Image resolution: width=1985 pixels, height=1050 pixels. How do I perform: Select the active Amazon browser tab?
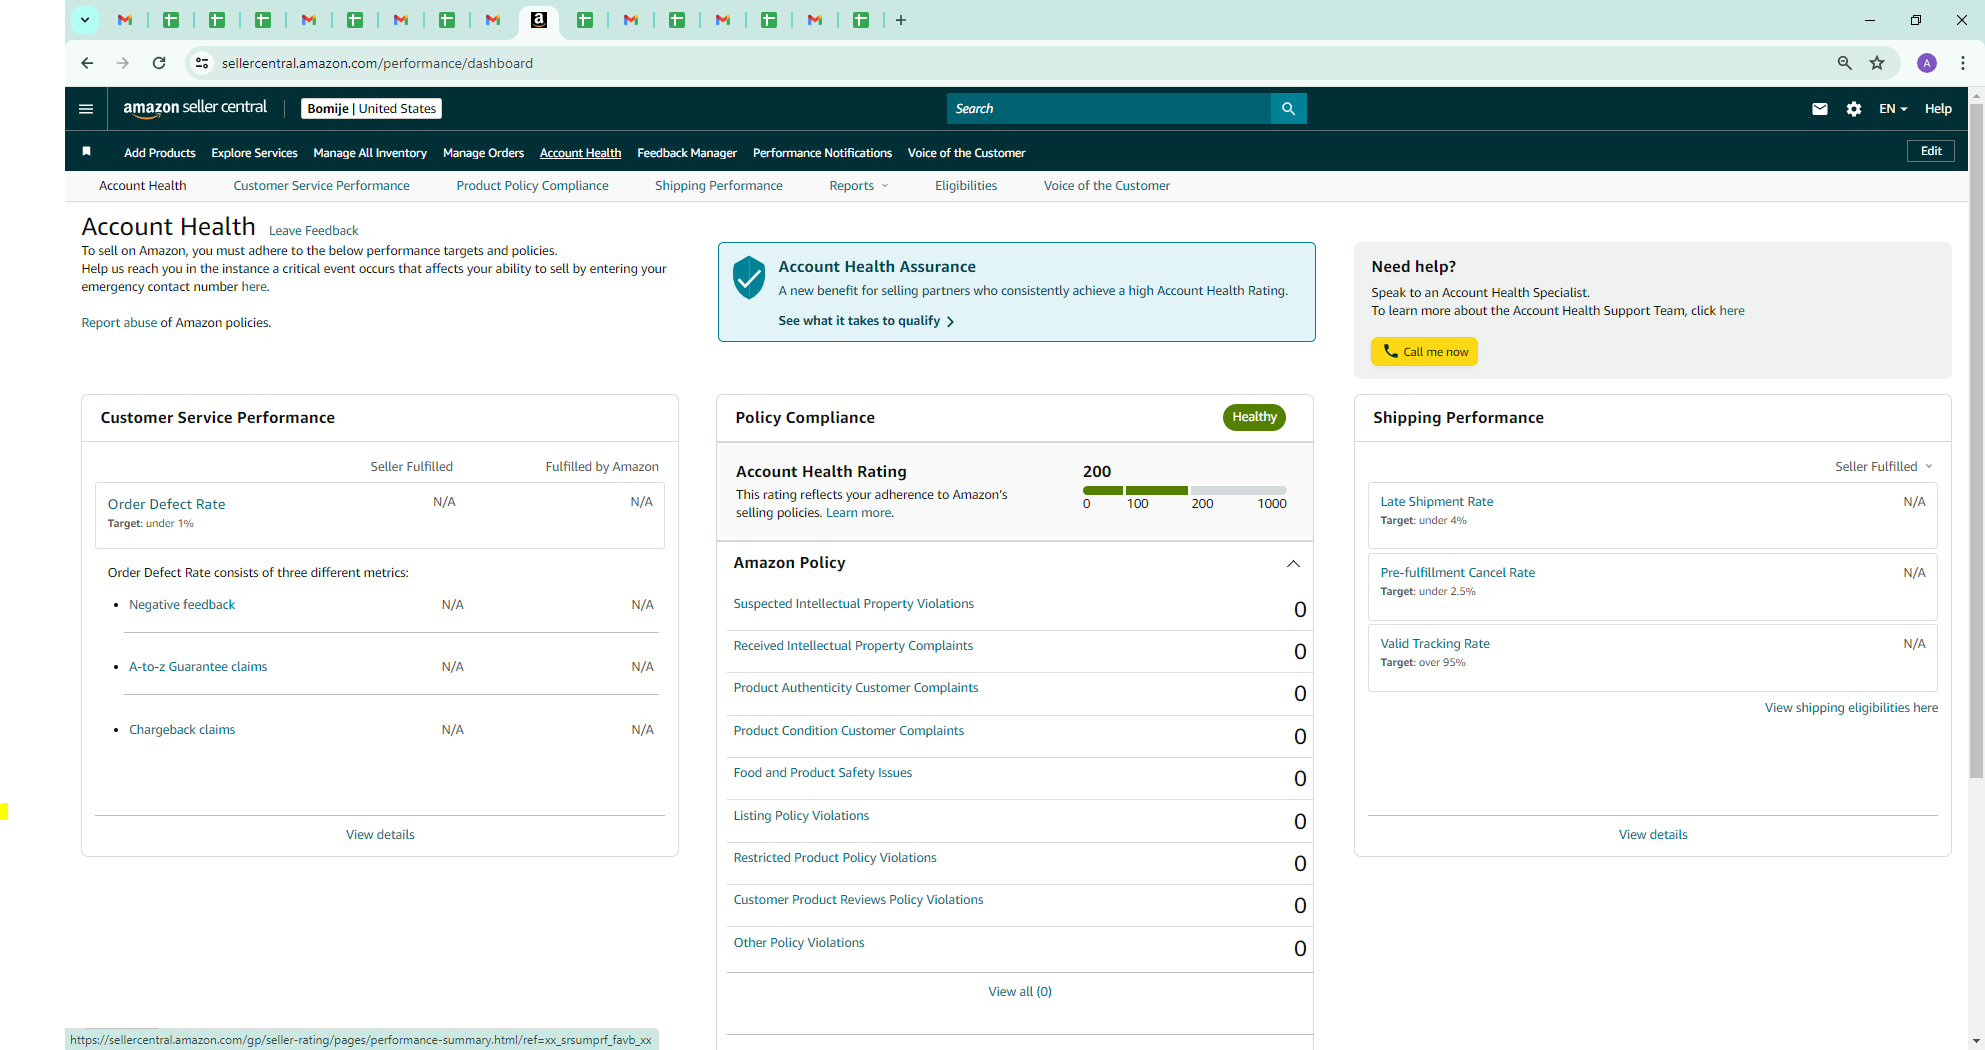tap(539, 20)
